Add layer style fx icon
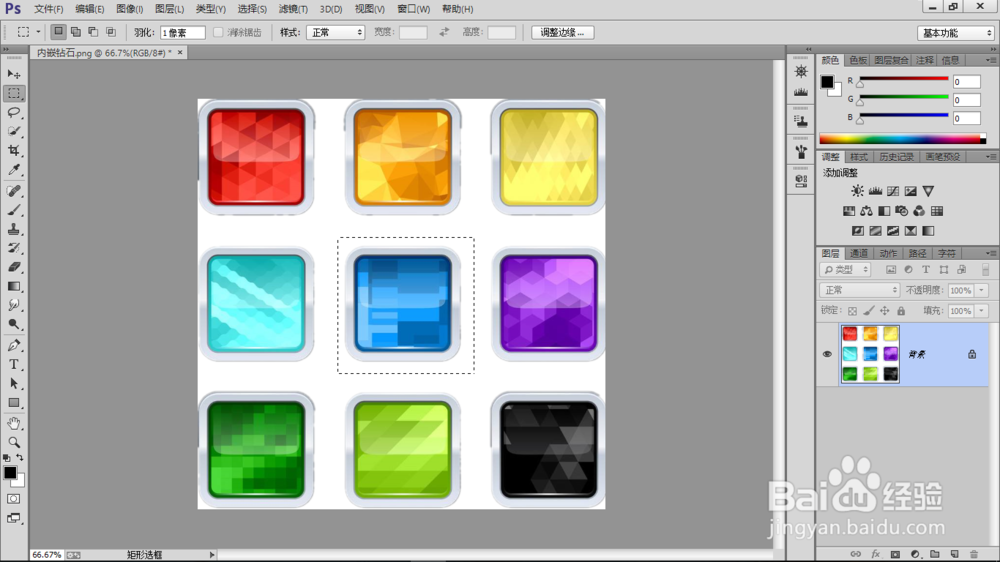The width and height of the screenshot is (1000, 562). [x=876, y=554]
